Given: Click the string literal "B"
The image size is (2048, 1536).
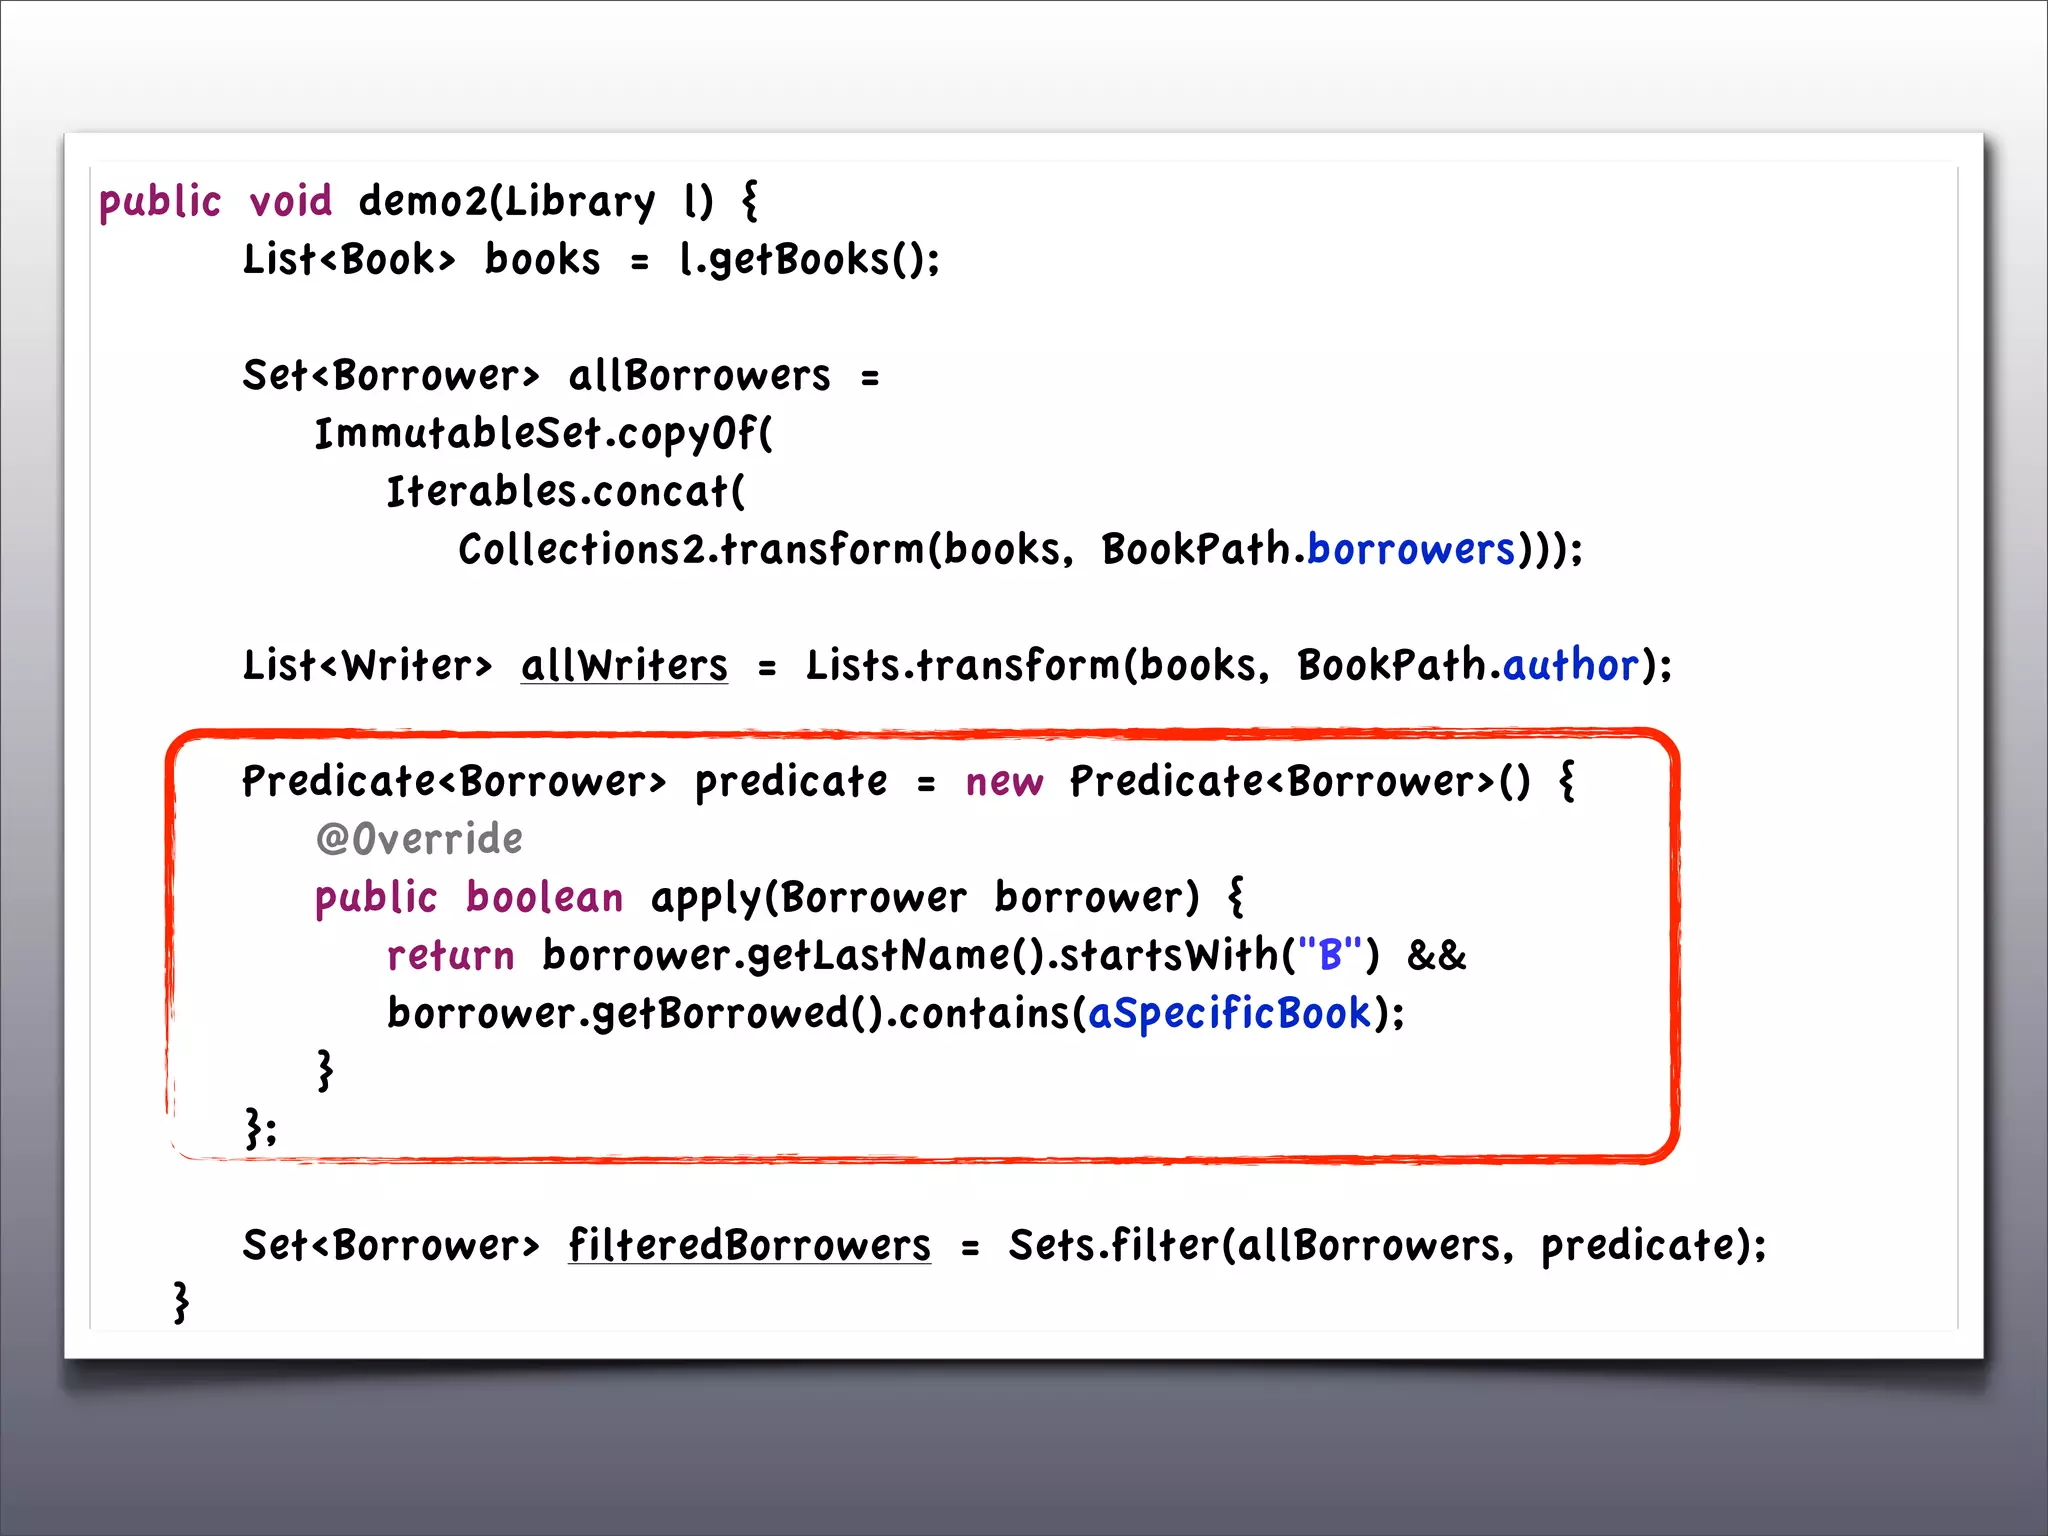Looking at the screenshot, I should tap(1330, 955).
